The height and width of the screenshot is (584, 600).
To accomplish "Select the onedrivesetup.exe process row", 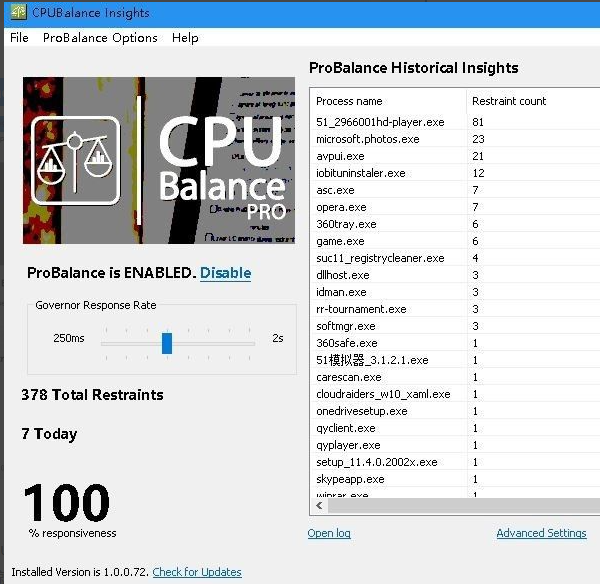I will 362,411.
